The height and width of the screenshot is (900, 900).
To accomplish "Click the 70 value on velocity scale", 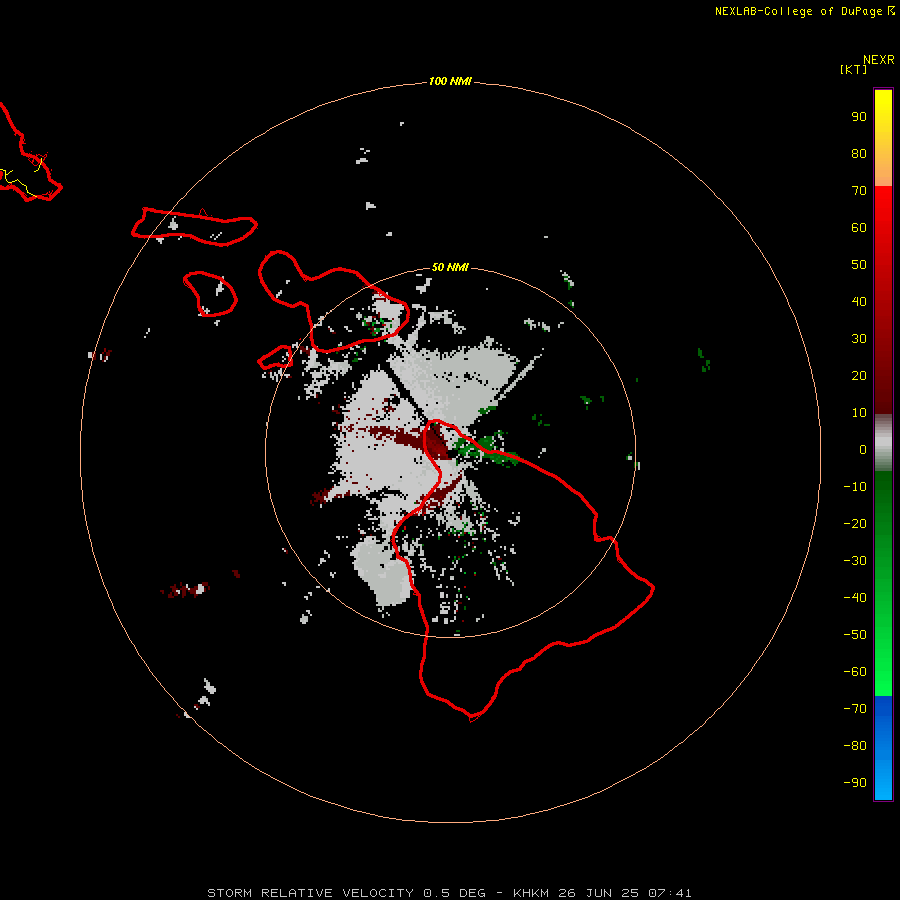I will click(859, 191).
